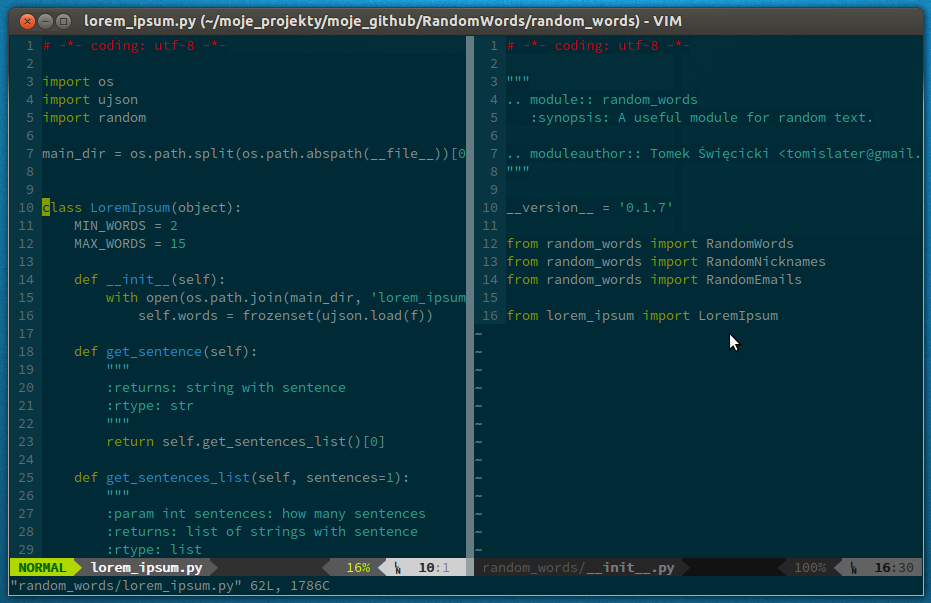
Task: Click 'import RandomEmails' line in right pane
Action: pyautogui.click(x=654, y=280)
